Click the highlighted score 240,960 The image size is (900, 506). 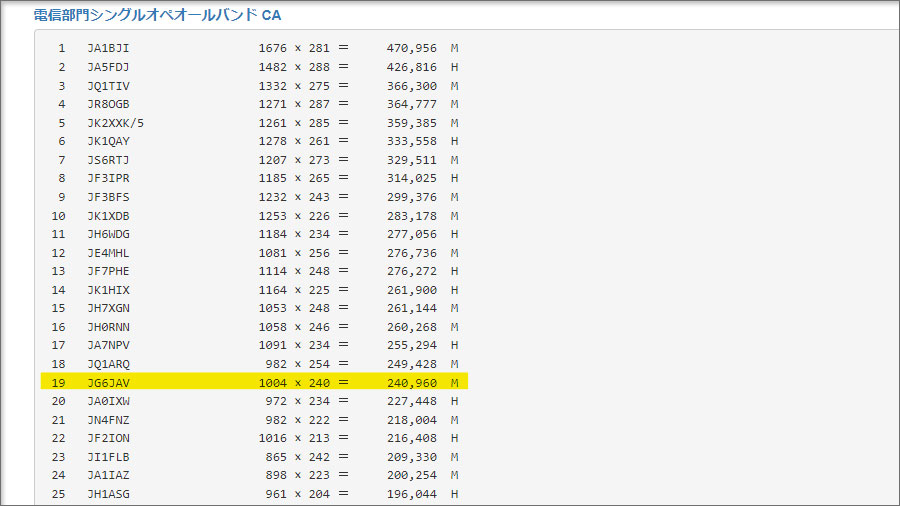[x=412, y=382]
